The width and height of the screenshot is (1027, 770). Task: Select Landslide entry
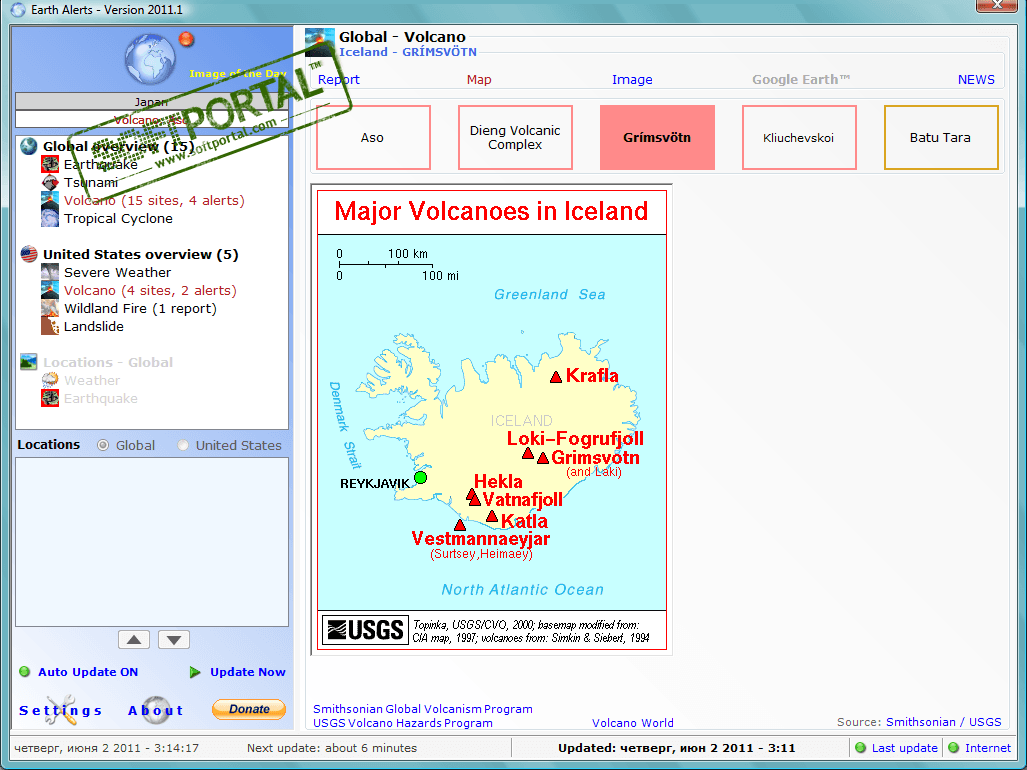[x=94, y=326]
